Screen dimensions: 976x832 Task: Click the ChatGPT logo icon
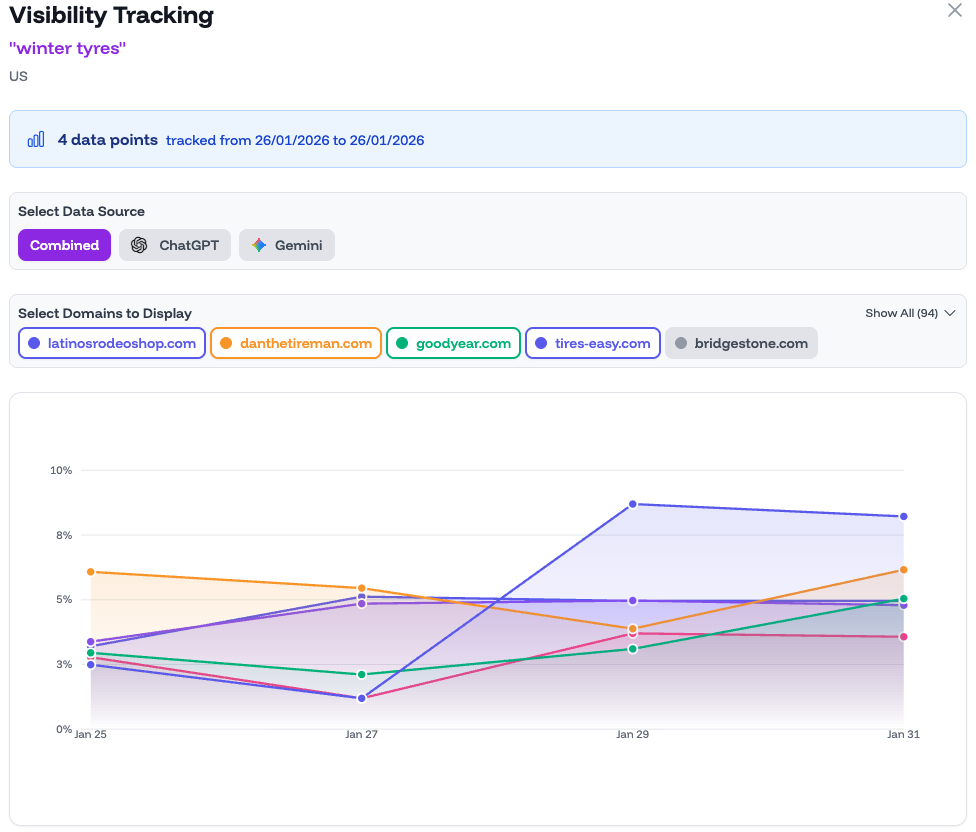(x=139, y=245)
